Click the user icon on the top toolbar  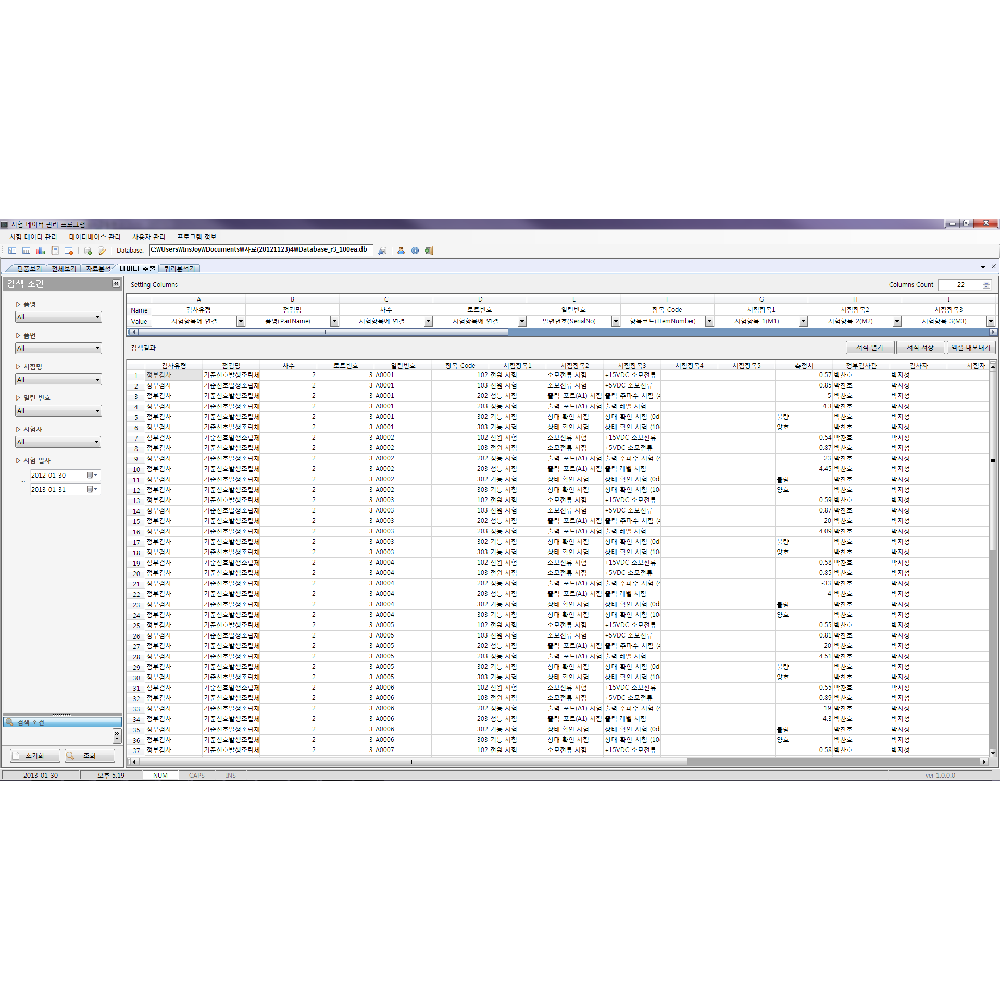point(399,250)
